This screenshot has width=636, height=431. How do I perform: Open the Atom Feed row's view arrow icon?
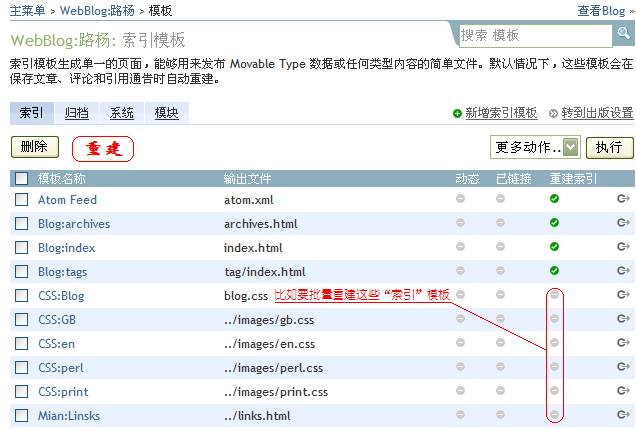[x=623, y=199]
